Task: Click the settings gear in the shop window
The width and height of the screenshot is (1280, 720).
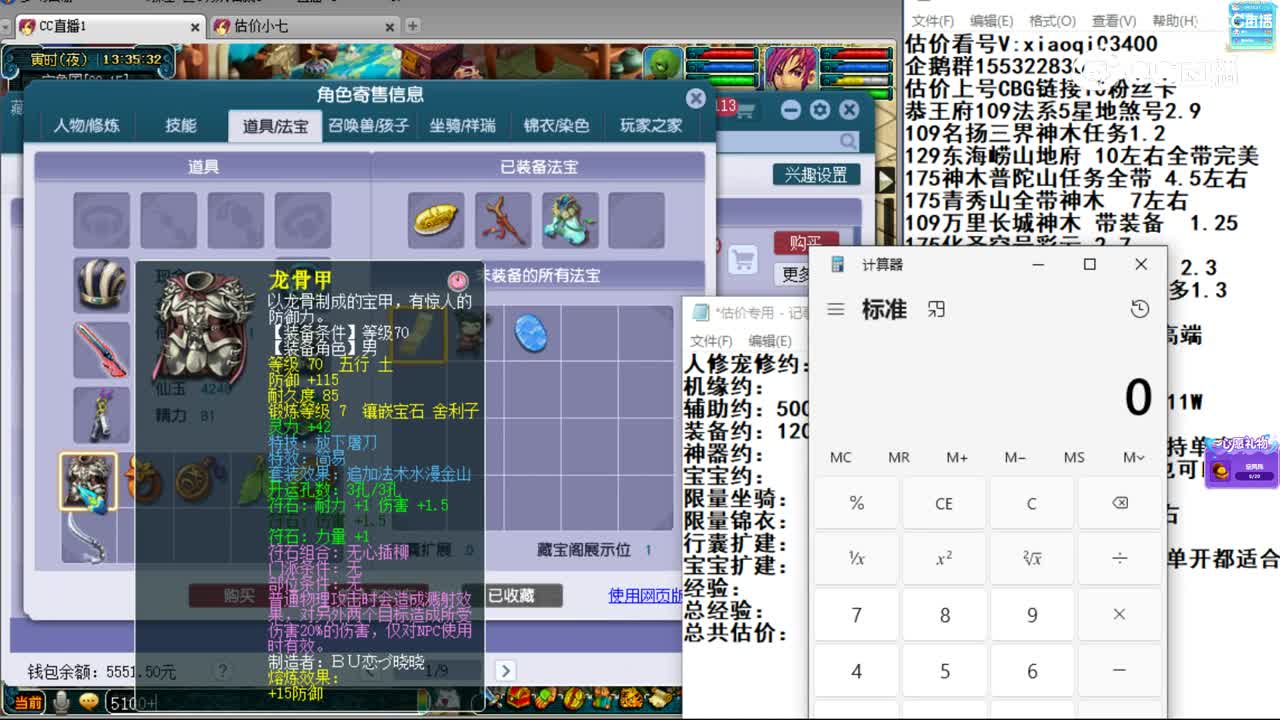Action: pos(820,110)
